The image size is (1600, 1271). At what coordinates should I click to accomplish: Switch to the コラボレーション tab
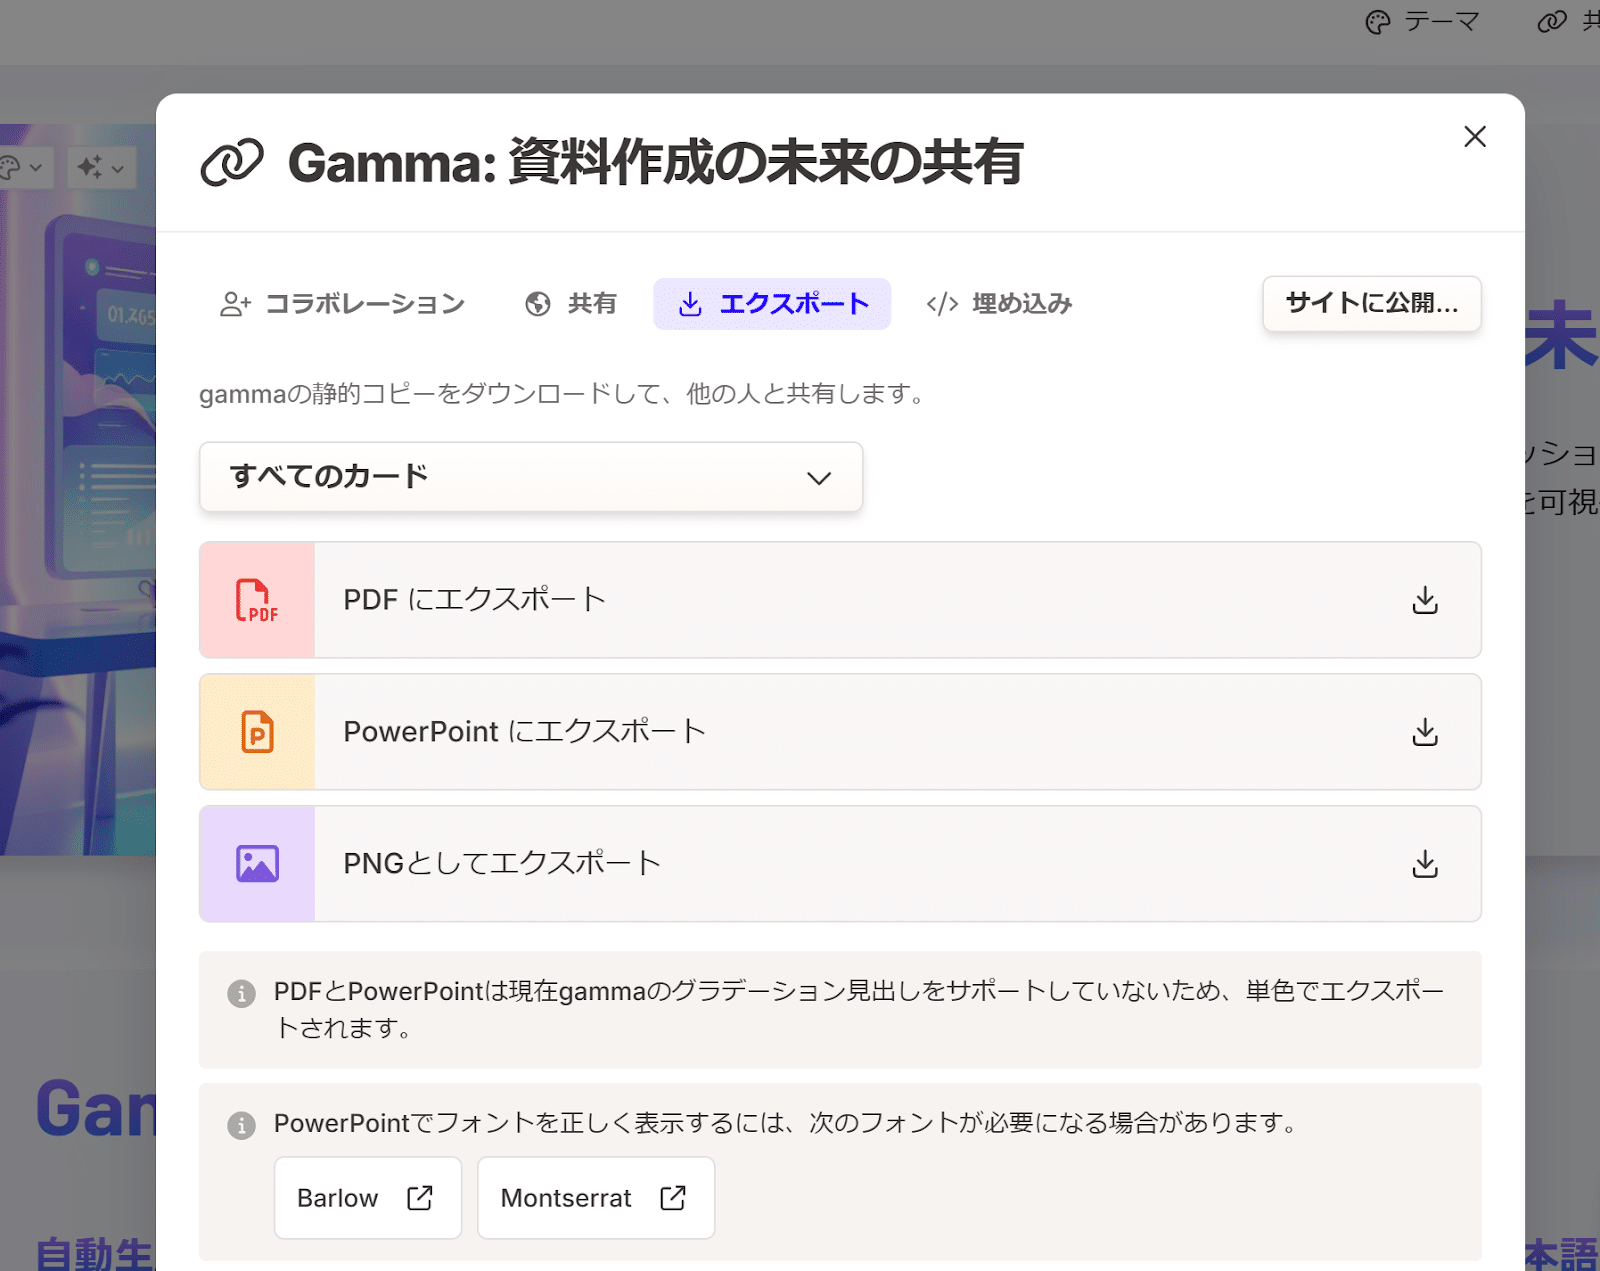point(342,304)
